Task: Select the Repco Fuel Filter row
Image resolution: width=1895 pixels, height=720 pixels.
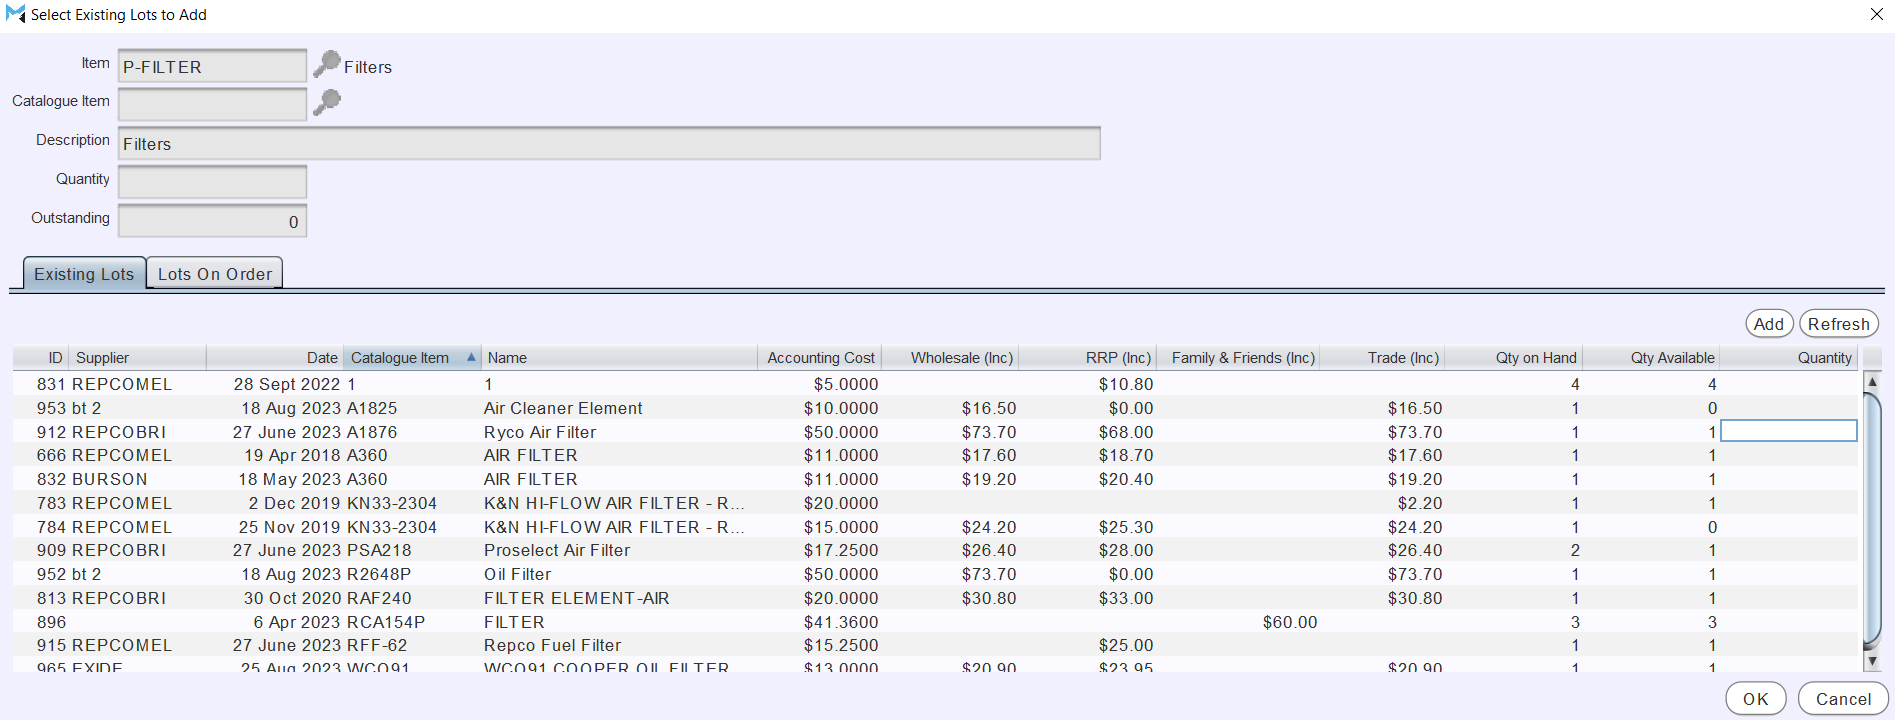Action: (x=935, y=645)
